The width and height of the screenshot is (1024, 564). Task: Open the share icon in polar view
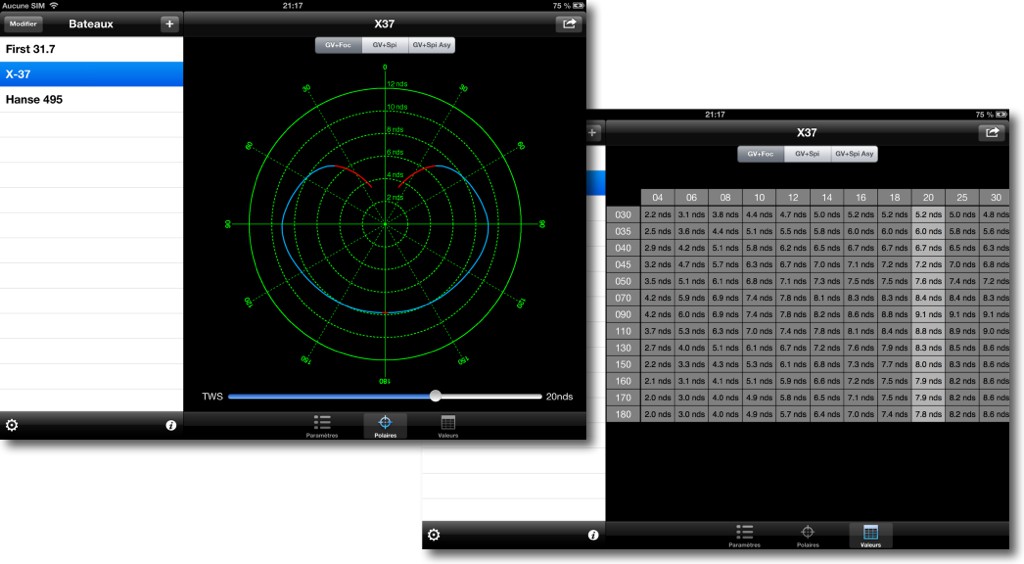pos(569,24)
